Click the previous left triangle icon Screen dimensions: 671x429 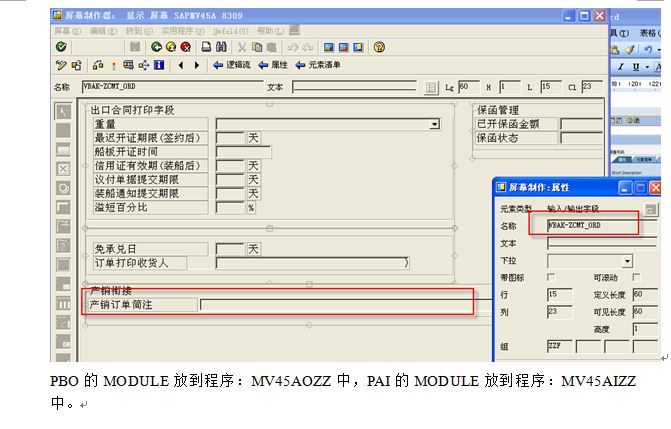click(x=181, y=65)
